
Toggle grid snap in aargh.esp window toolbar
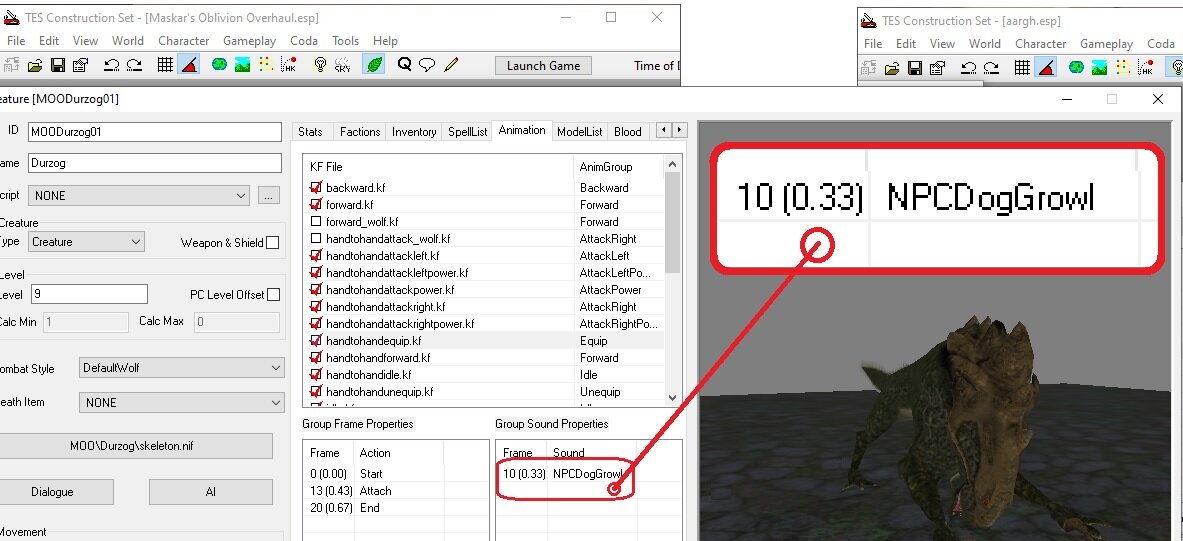(1022, 69)
